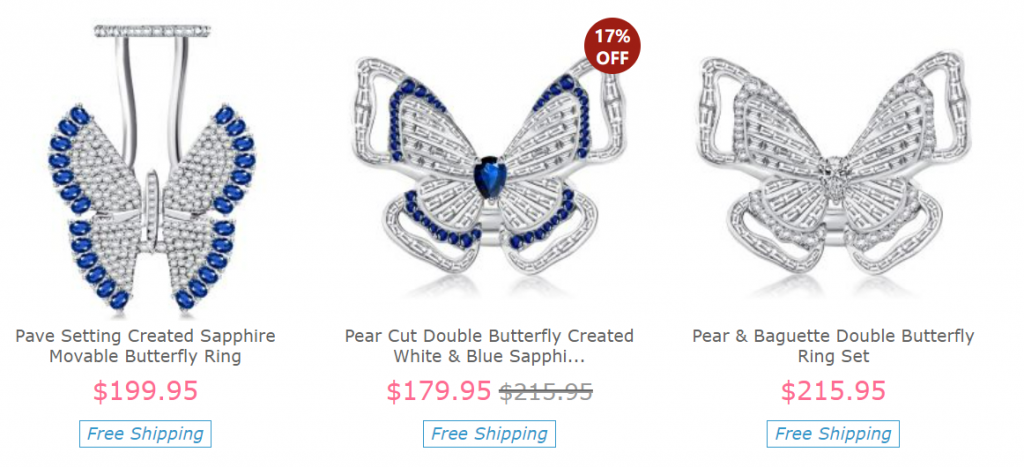Click the 17% OFF discount badge
This screenshot has height=467, width=1024.
612,45
